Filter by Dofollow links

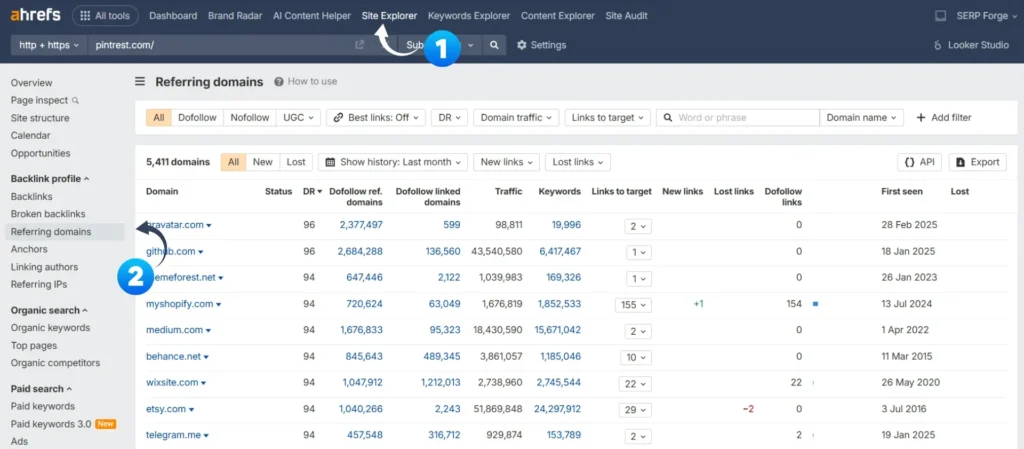point(197,117)
